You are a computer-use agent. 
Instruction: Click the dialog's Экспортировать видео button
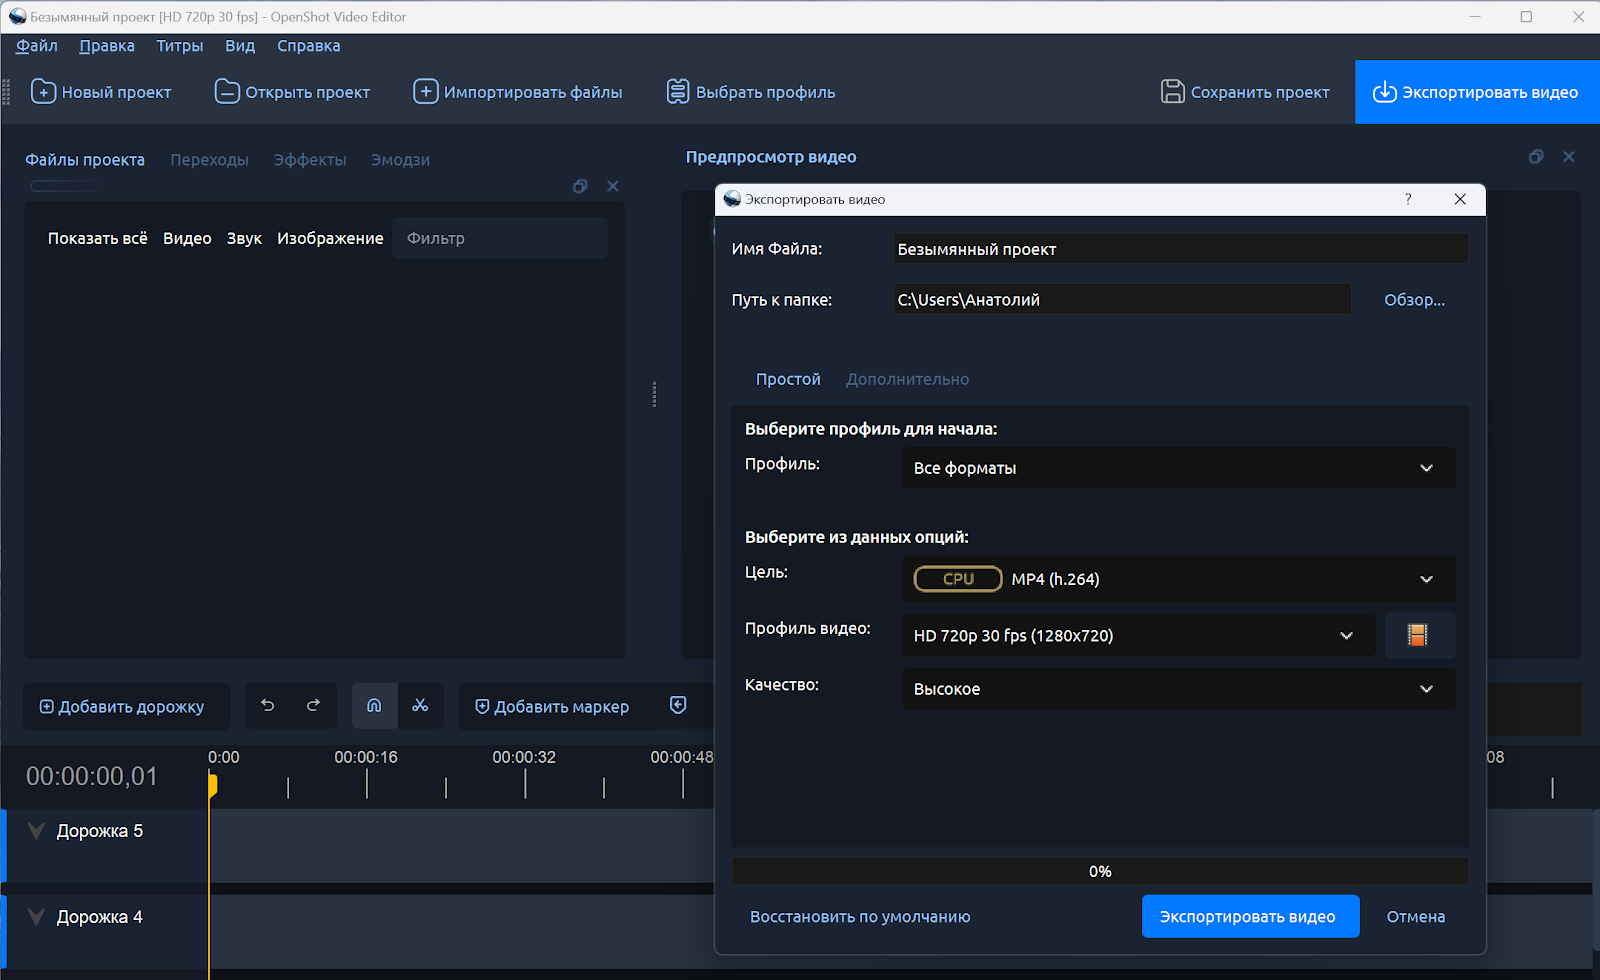click(x=1250, y=916)
